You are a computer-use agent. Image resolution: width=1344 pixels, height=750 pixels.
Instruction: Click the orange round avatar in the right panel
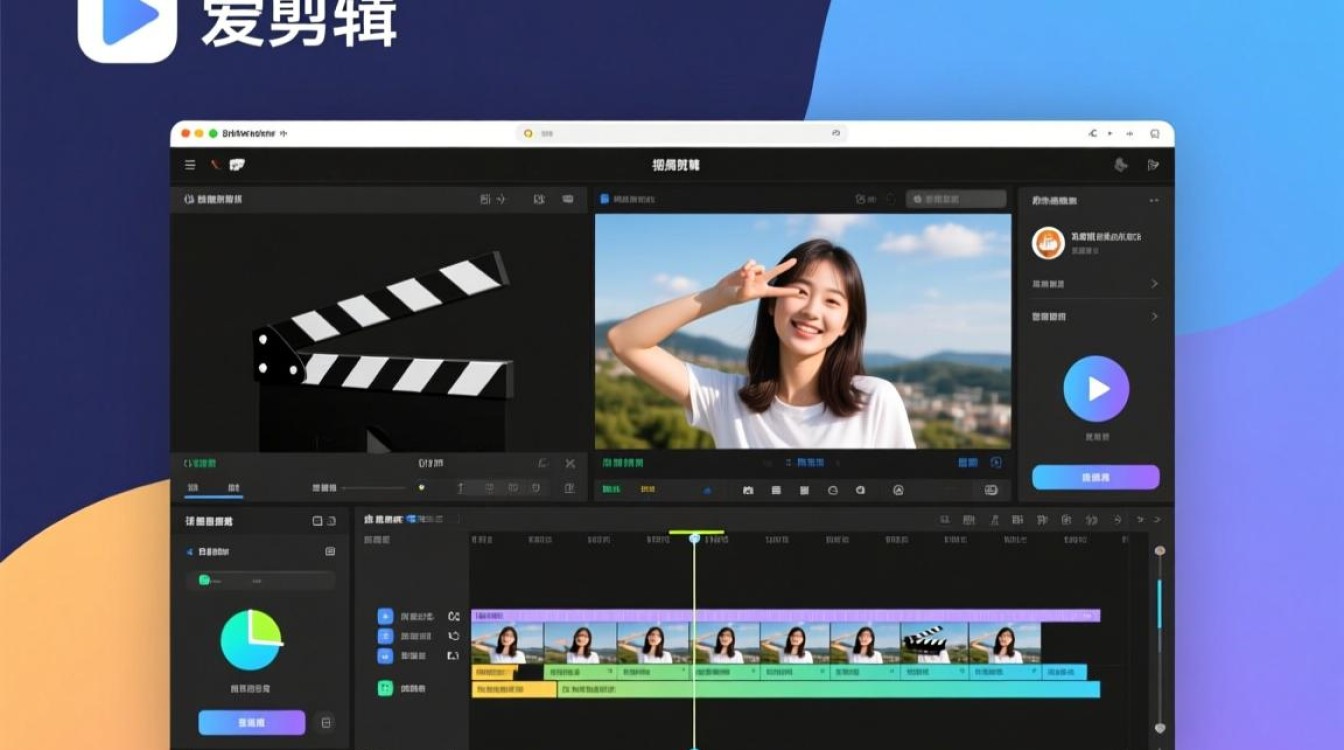tap(1048, 242)
